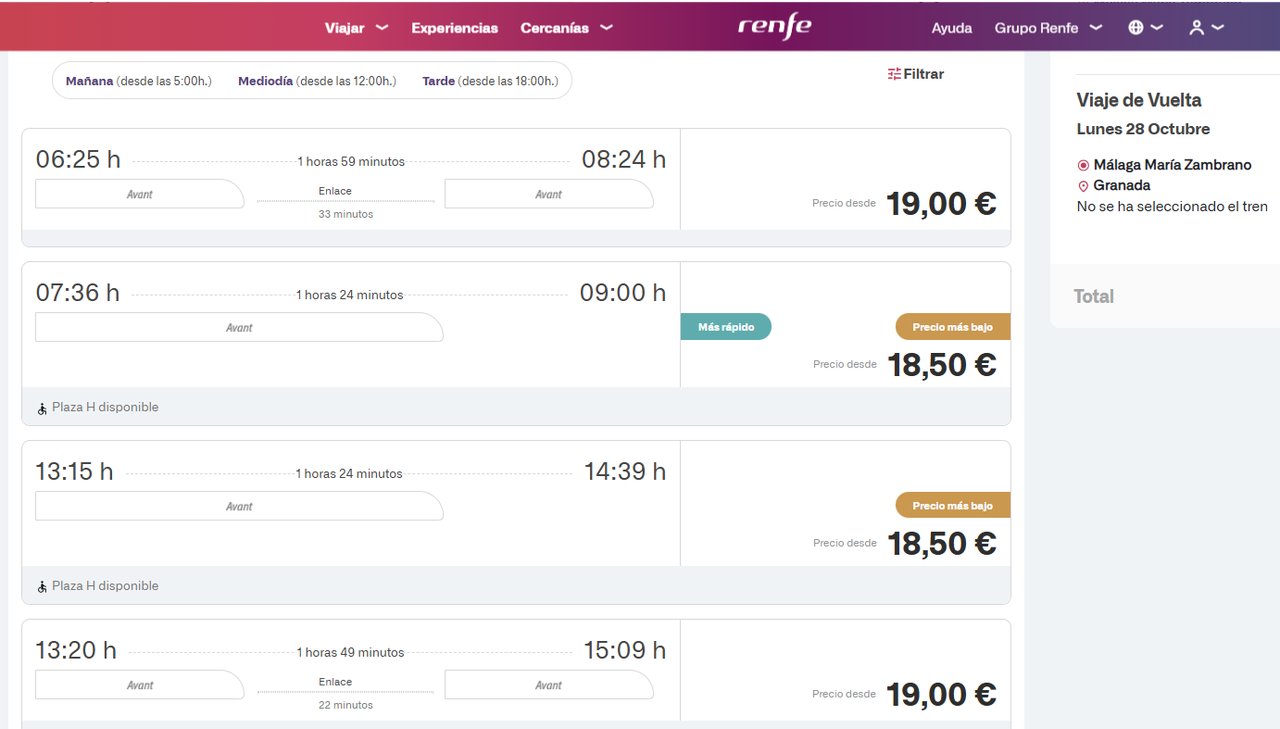This screenshot has height=729, width=1280.
Task: Click the 09:00 h arrival time
Action: [623, 293]
